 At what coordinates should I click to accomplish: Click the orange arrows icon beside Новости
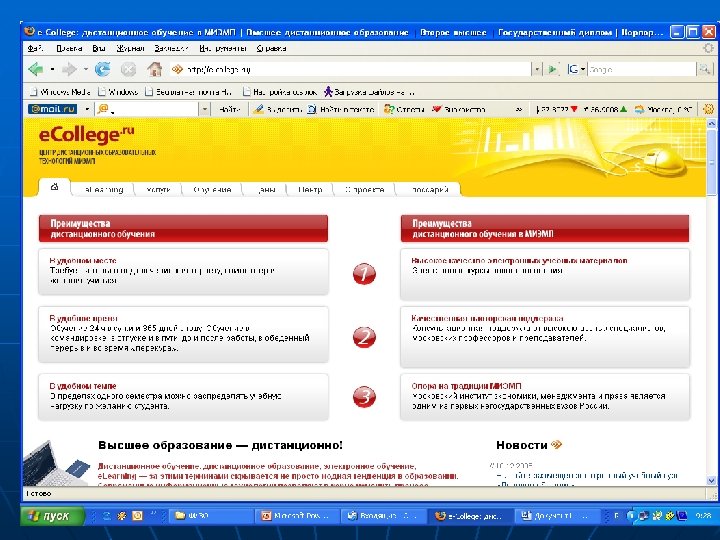tap(557, 444)
